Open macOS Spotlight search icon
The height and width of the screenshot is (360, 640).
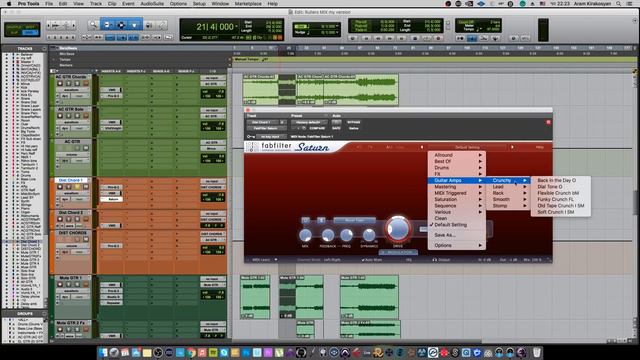click(619, 4)
